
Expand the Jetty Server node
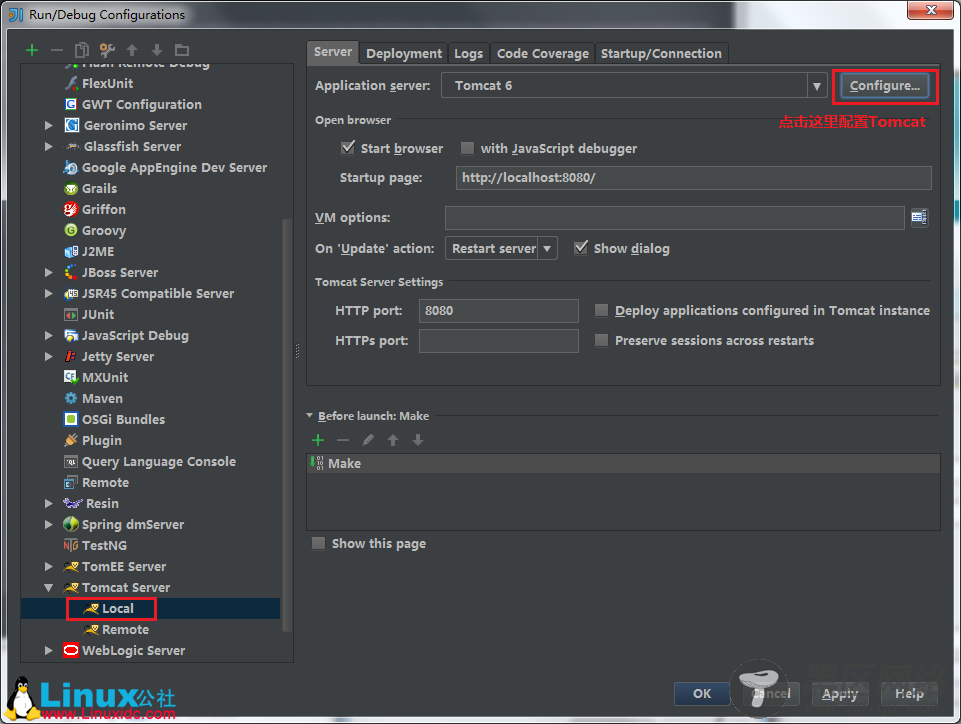click(48, 356)
